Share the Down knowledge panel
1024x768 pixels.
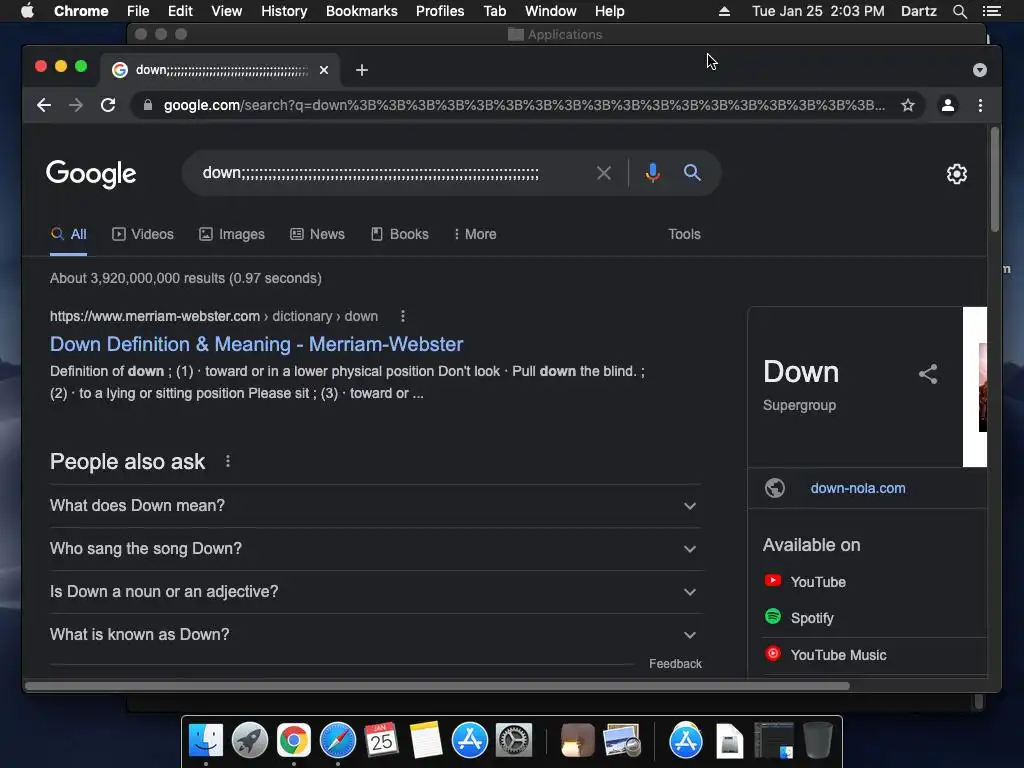[928, 374]
